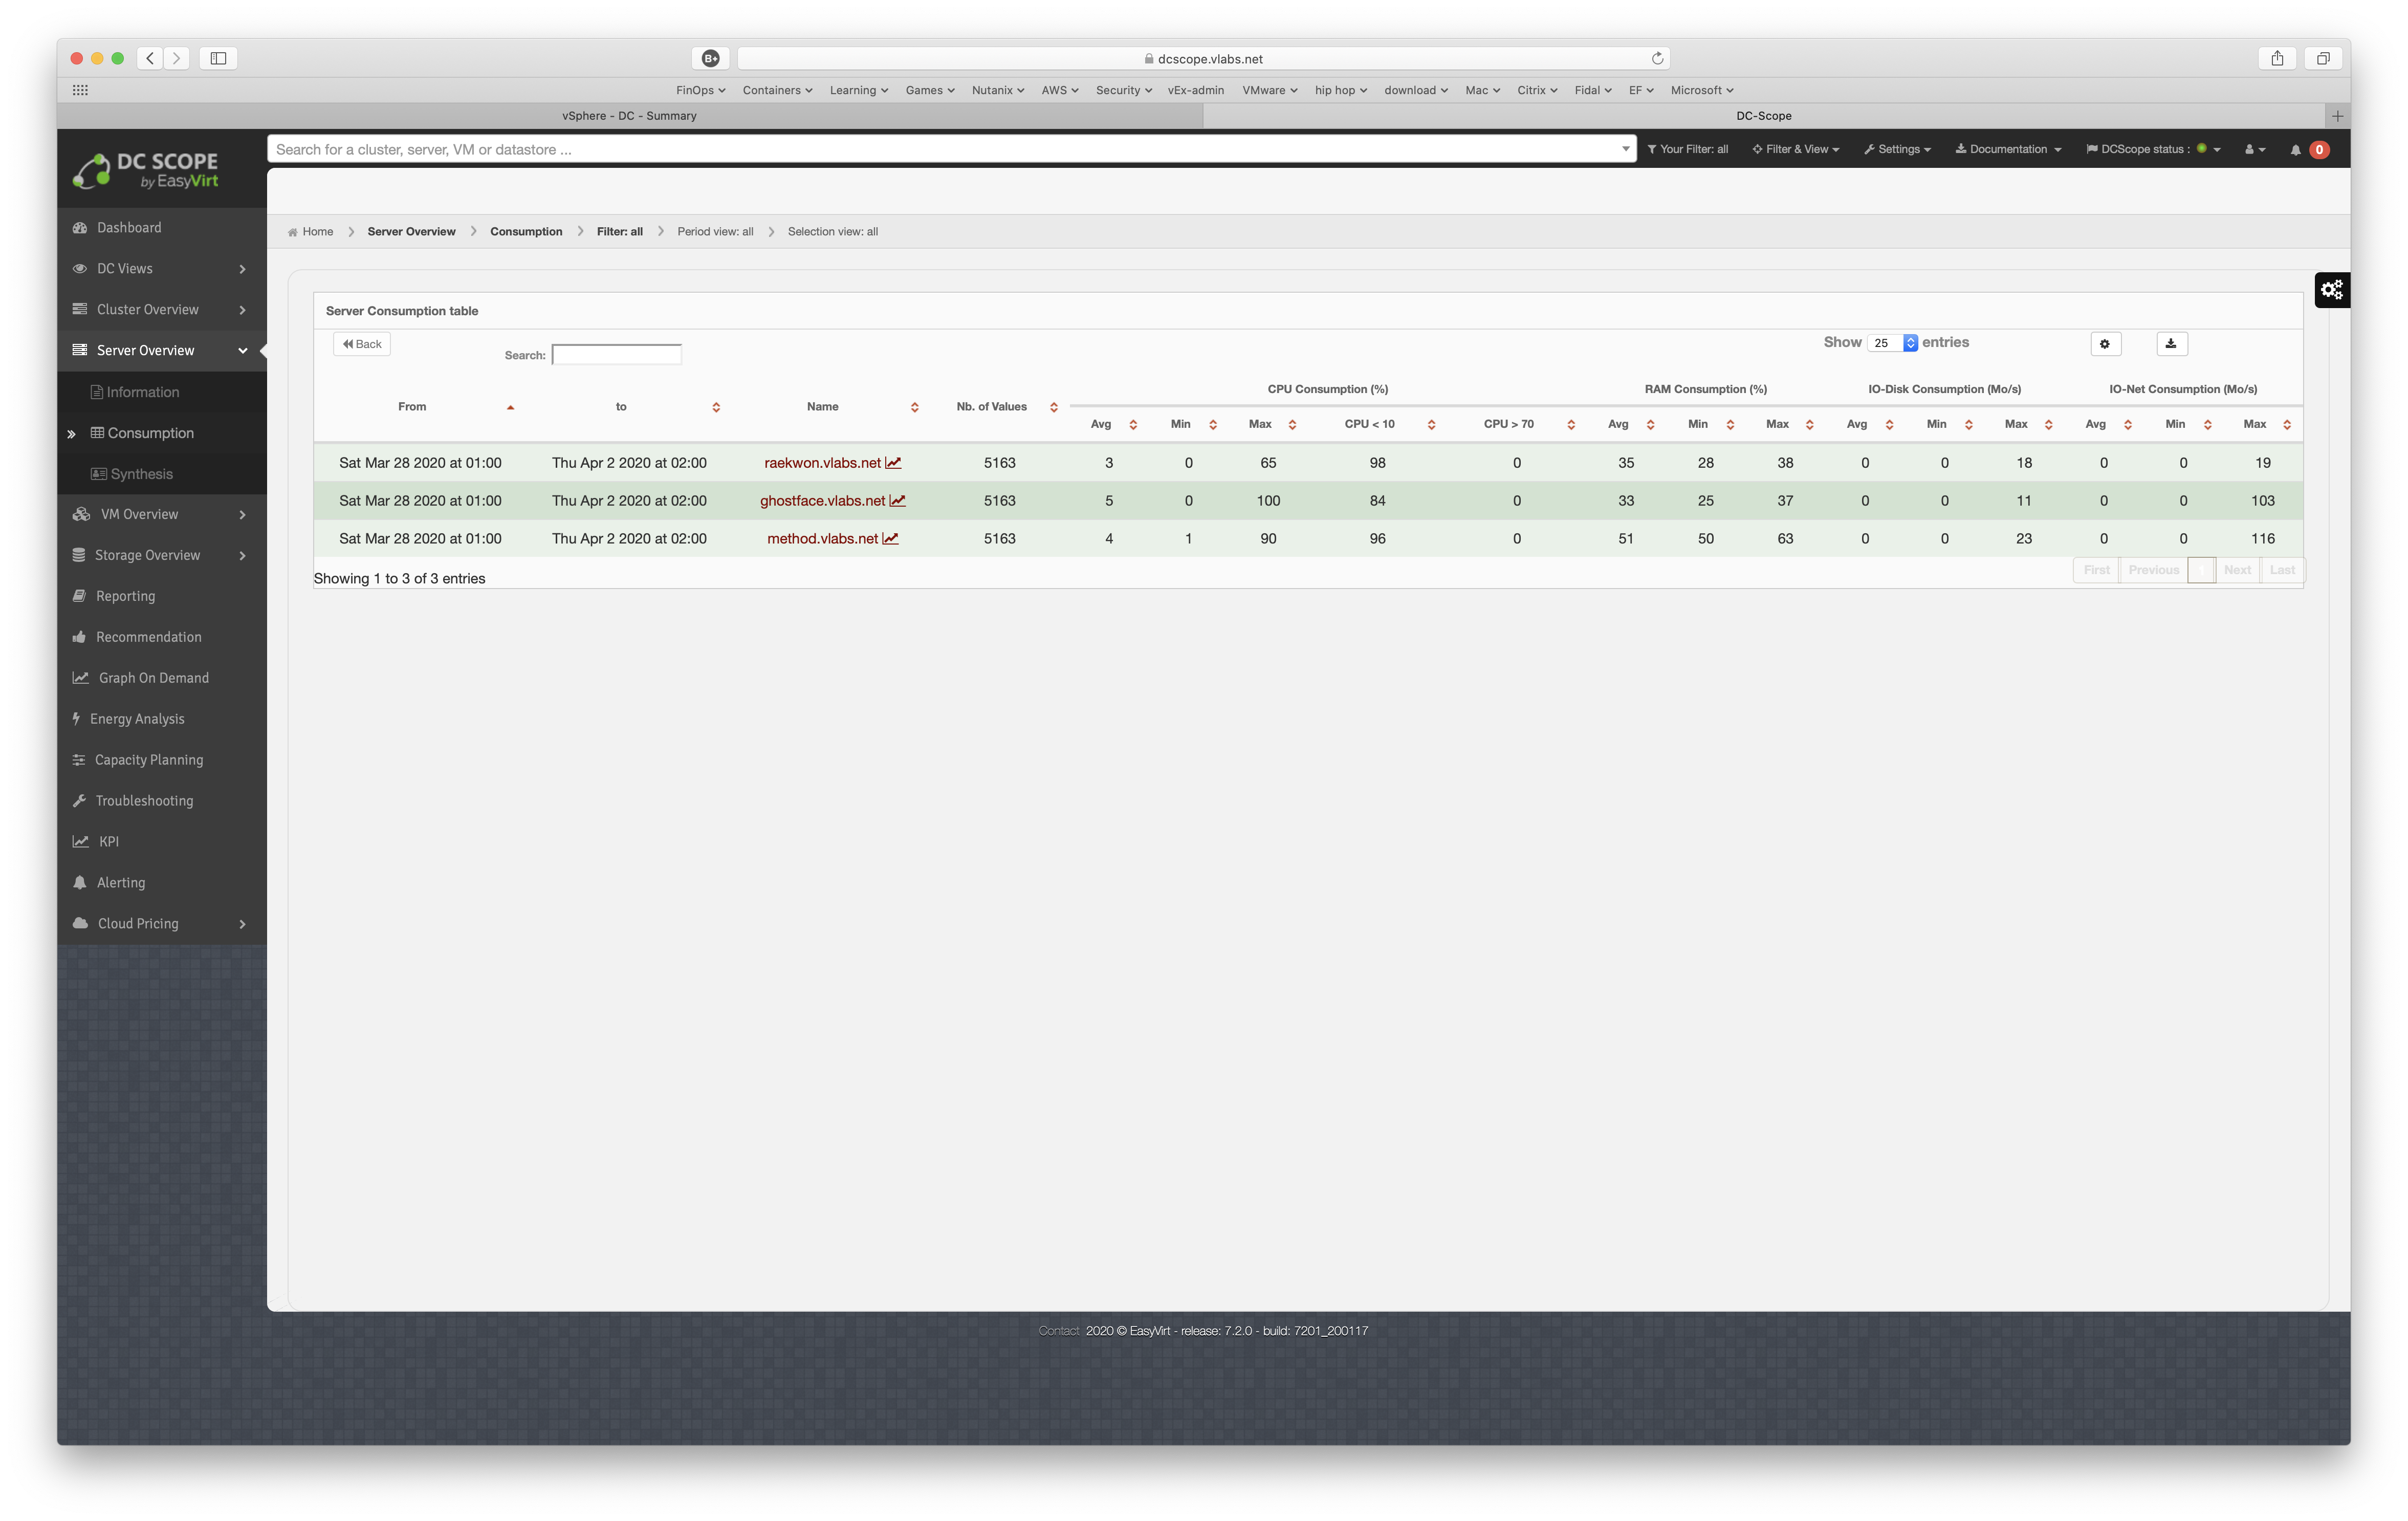Click Safari share icon
This screenshot has height=1521, width=2408.
pyautogui.click(x=2276, y=58)
